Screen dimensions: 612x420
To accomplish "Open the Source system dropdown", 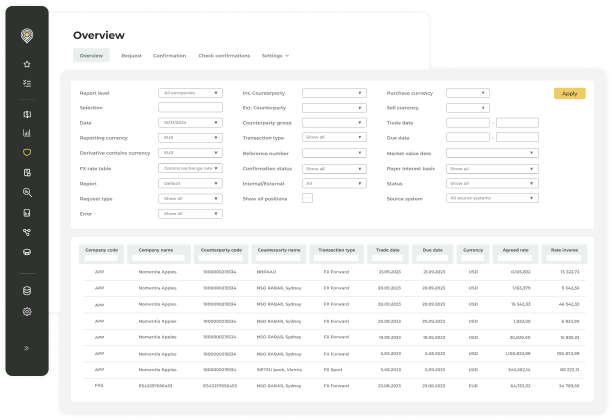I will tap(492, 198).
